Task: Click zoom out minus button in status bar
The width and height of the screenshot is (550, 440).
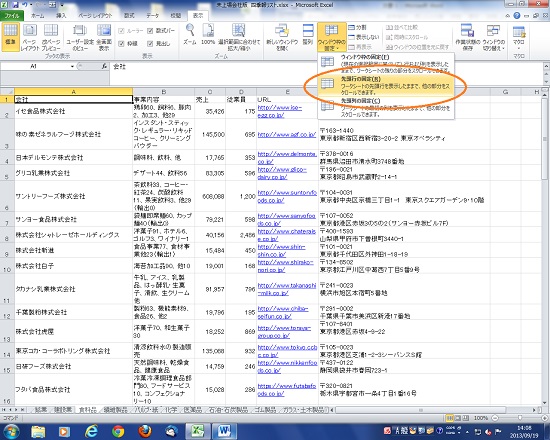Action: tap(495, 418)
